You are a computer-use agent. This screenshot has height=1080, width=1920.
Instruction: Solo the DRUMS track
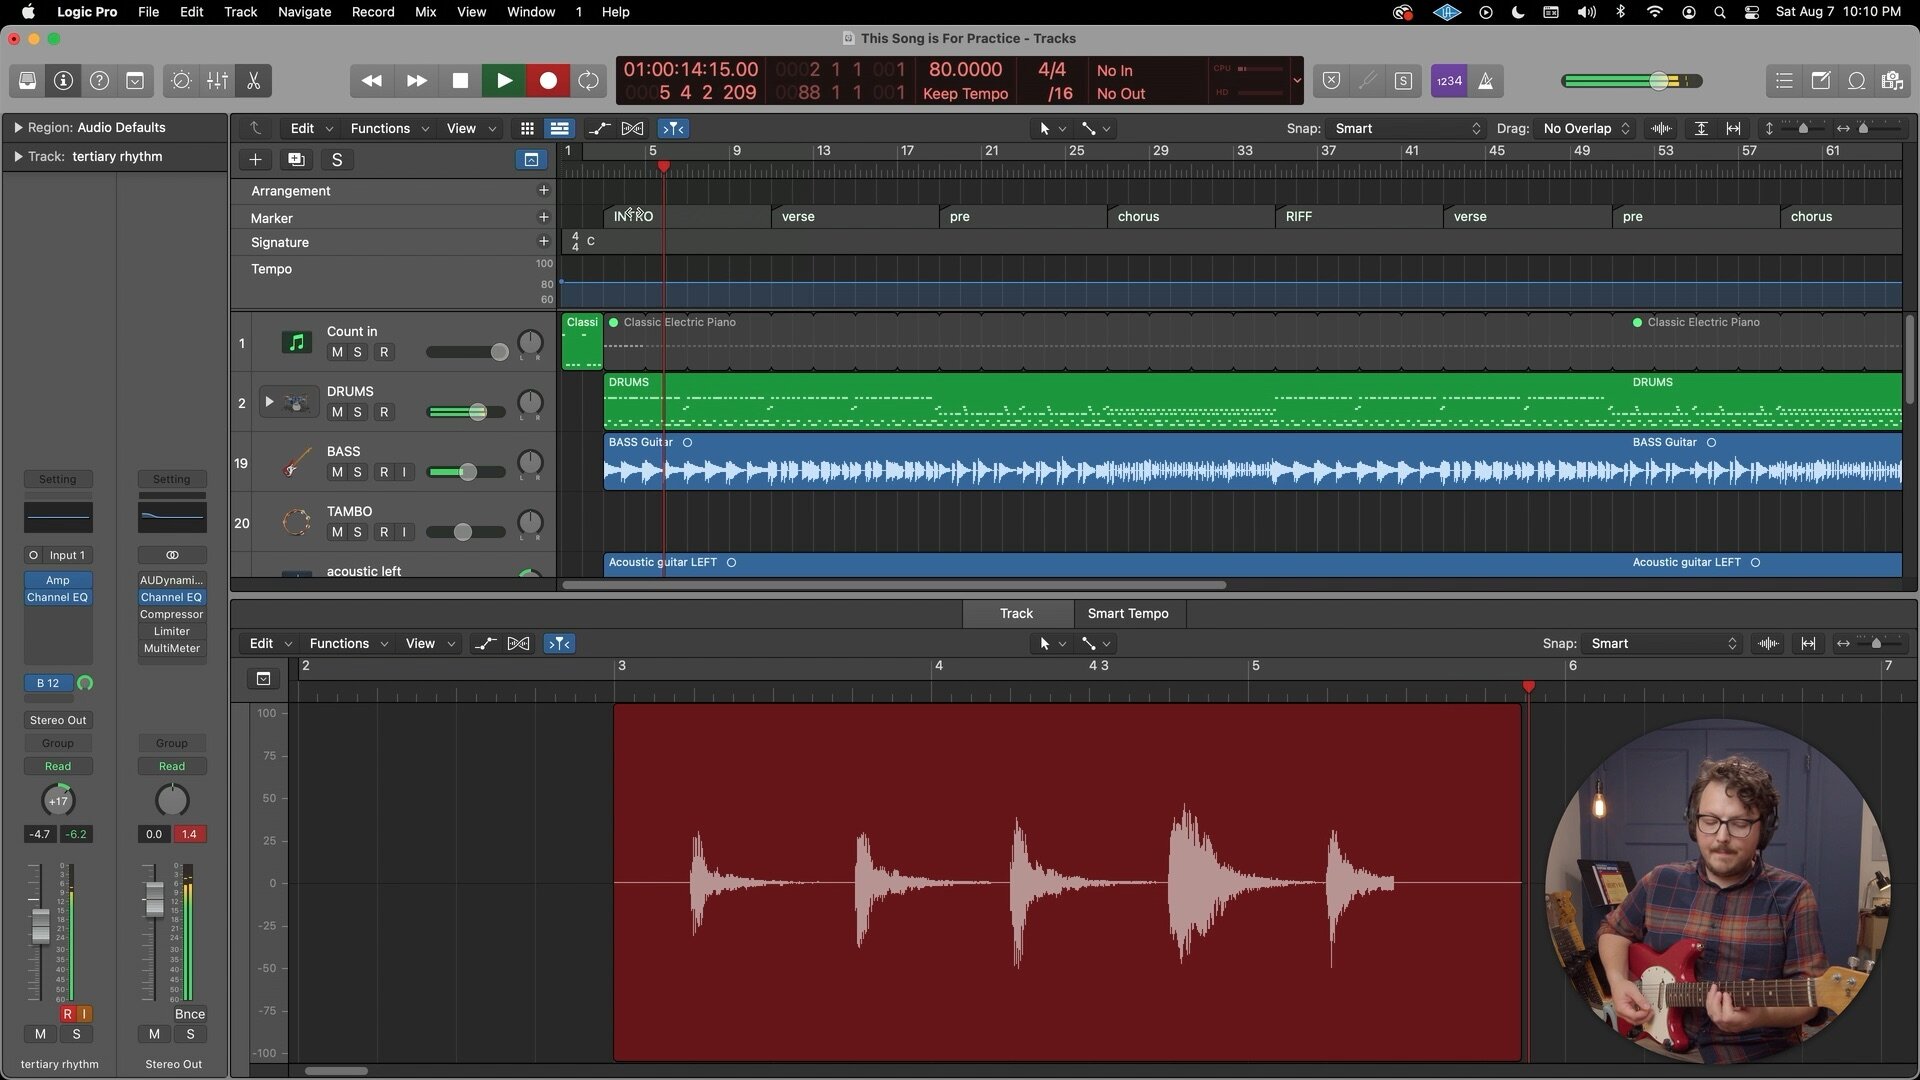tap(358, 412)
